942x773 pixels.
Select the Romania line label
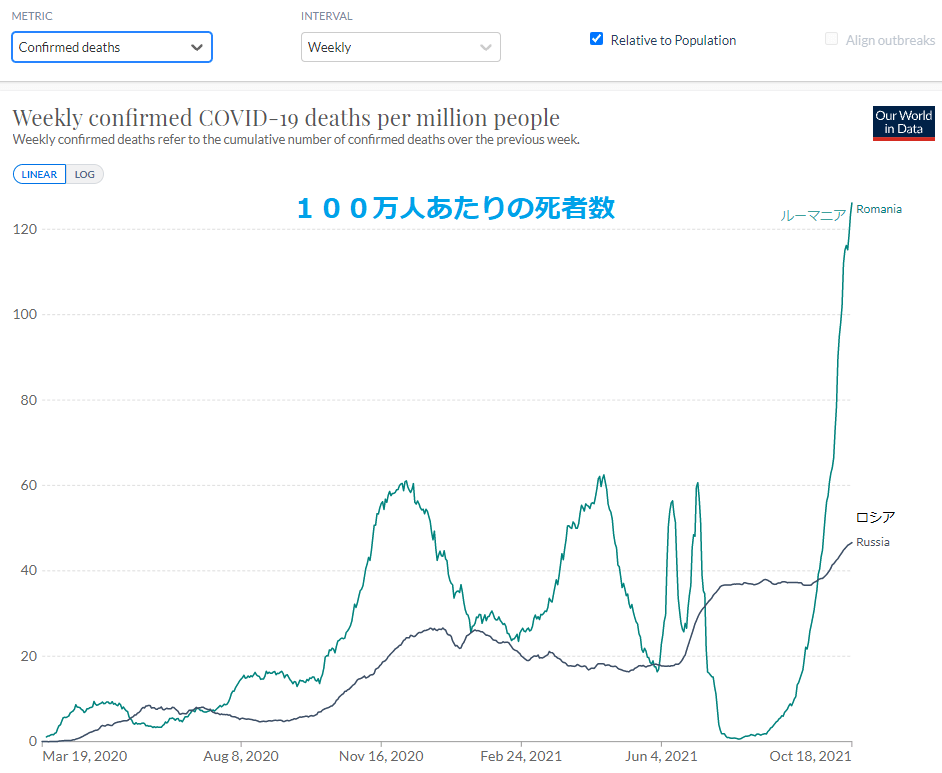click(x=878, y=209)
